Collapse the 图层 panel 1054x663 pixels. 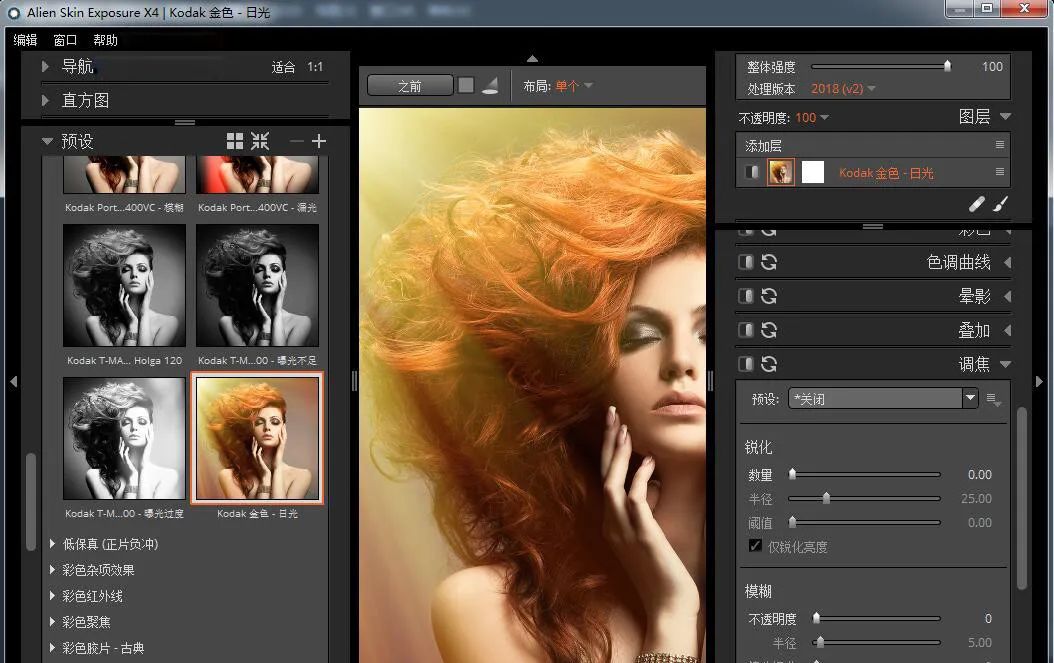1006,116
